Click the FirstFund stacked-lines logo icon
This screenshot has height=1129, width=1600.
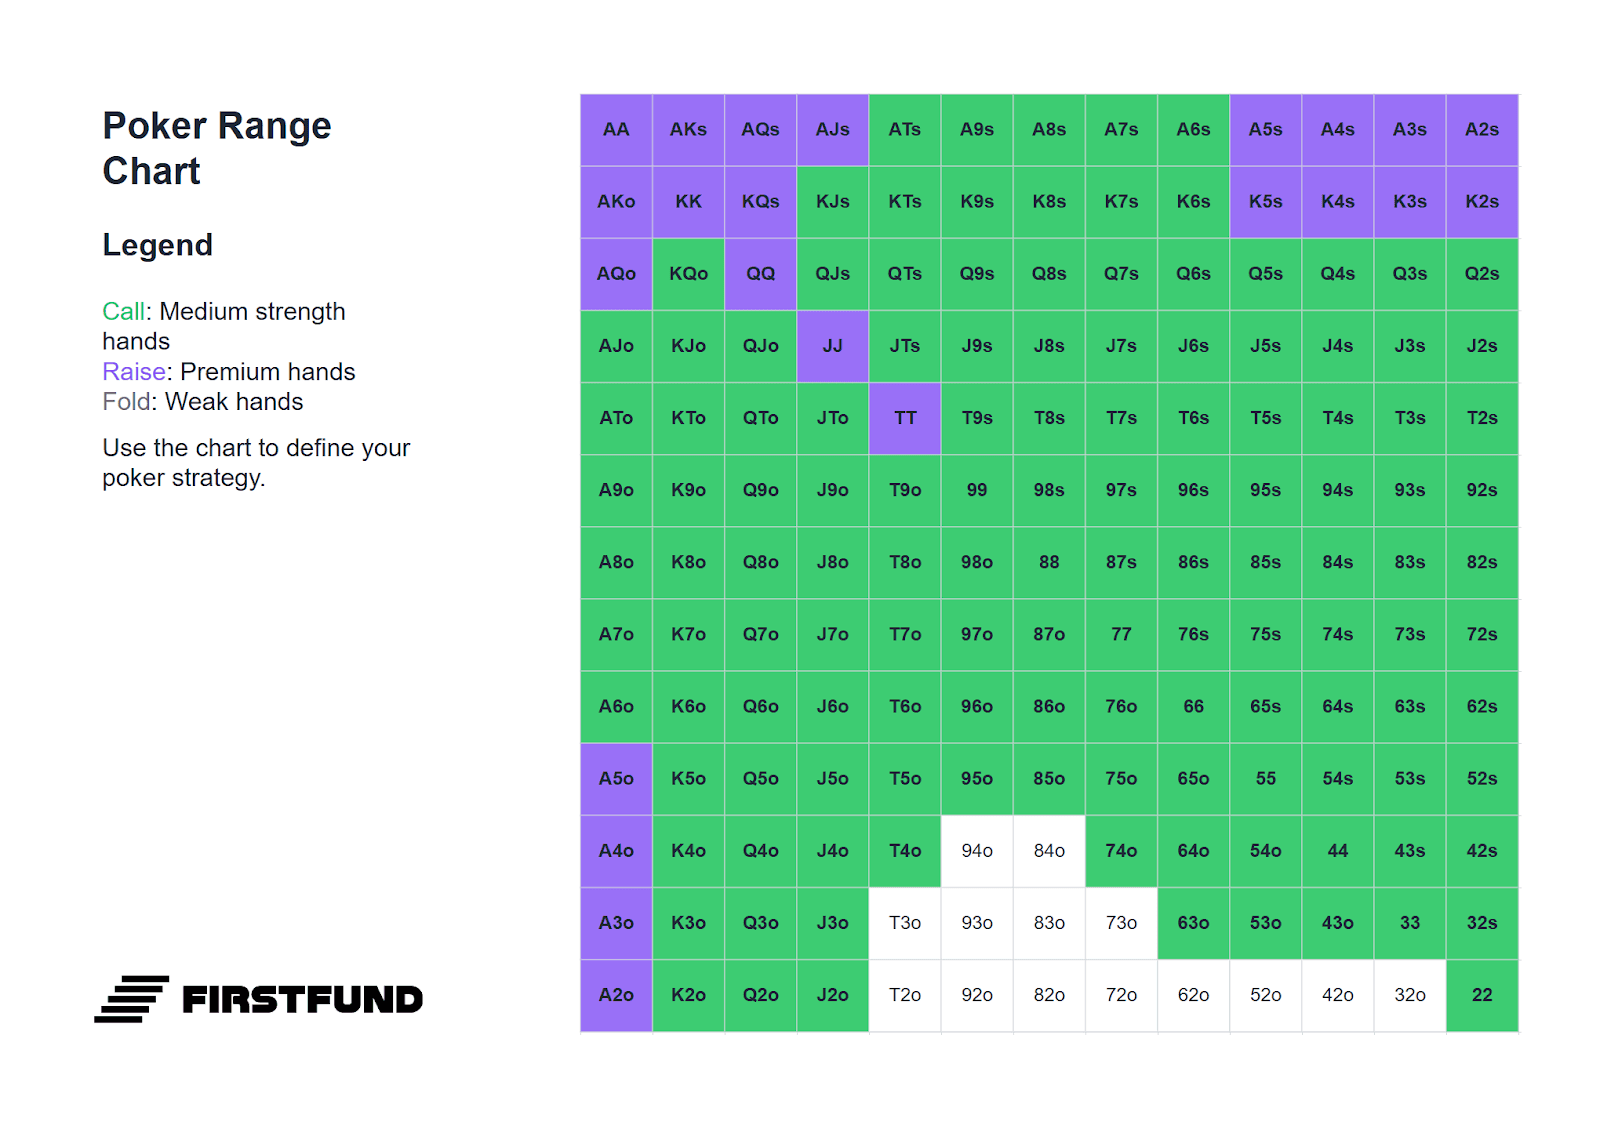tap(131, 999)
